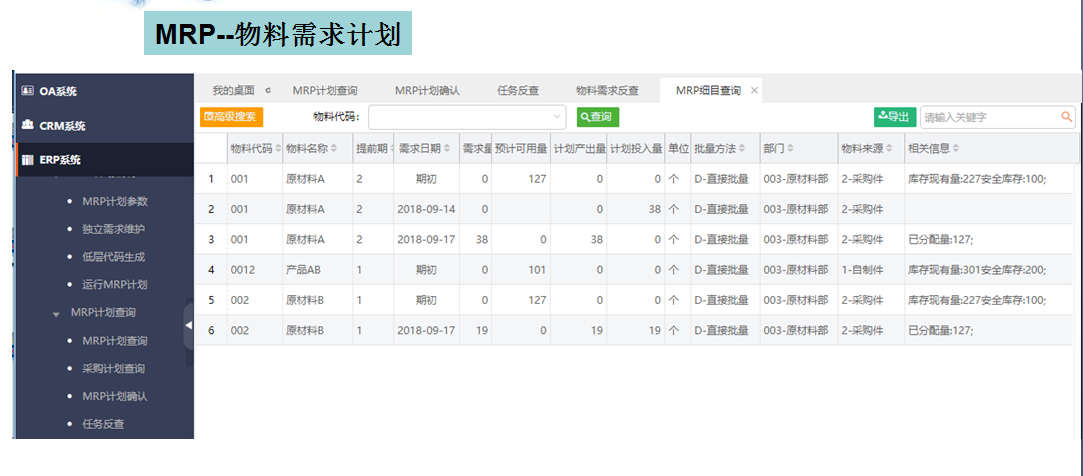Open 低层代码生成 in the sidebar
The image size is (1083, 476).
click(114, 256)
